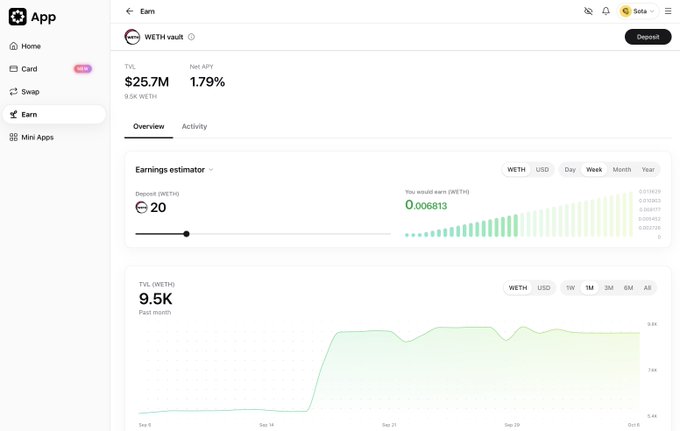Viewport: 680px width, 431px height.
Task: Open Mini Apps in the sidebar
Action: [54, 137]
